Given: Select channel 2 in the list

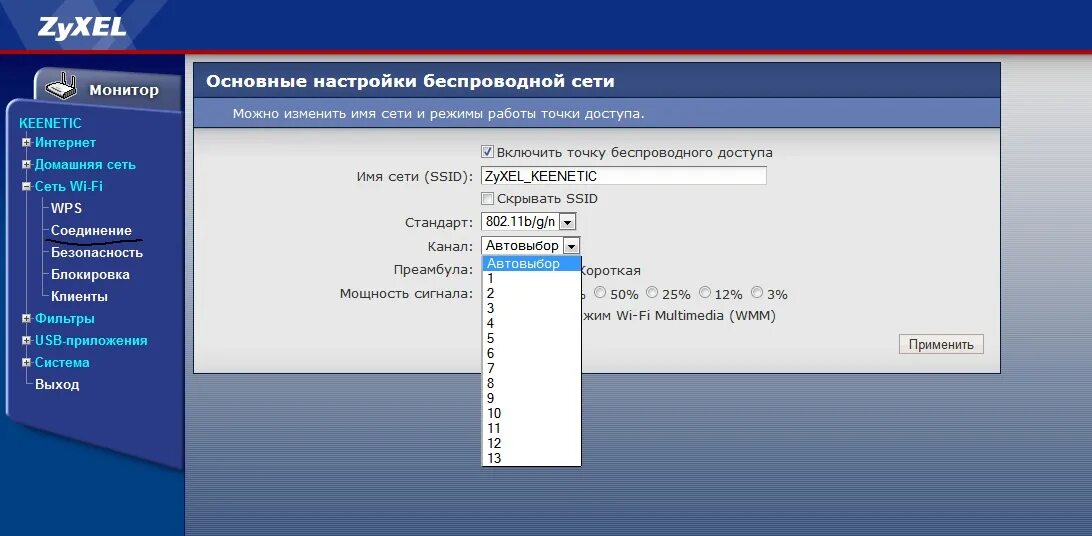Looking at the screenshot, I should coord(531,294).
